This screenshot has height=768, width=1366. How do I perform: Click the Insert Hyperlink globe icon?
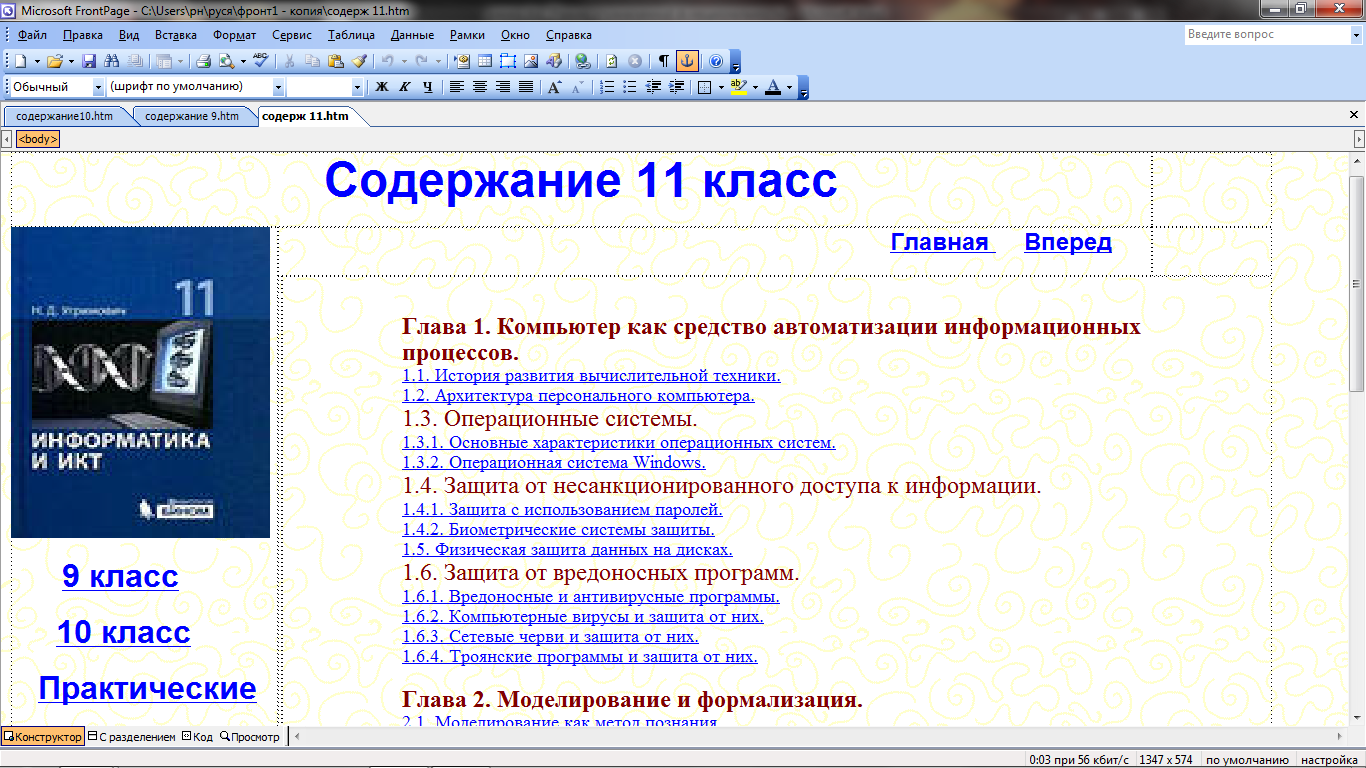582,61
